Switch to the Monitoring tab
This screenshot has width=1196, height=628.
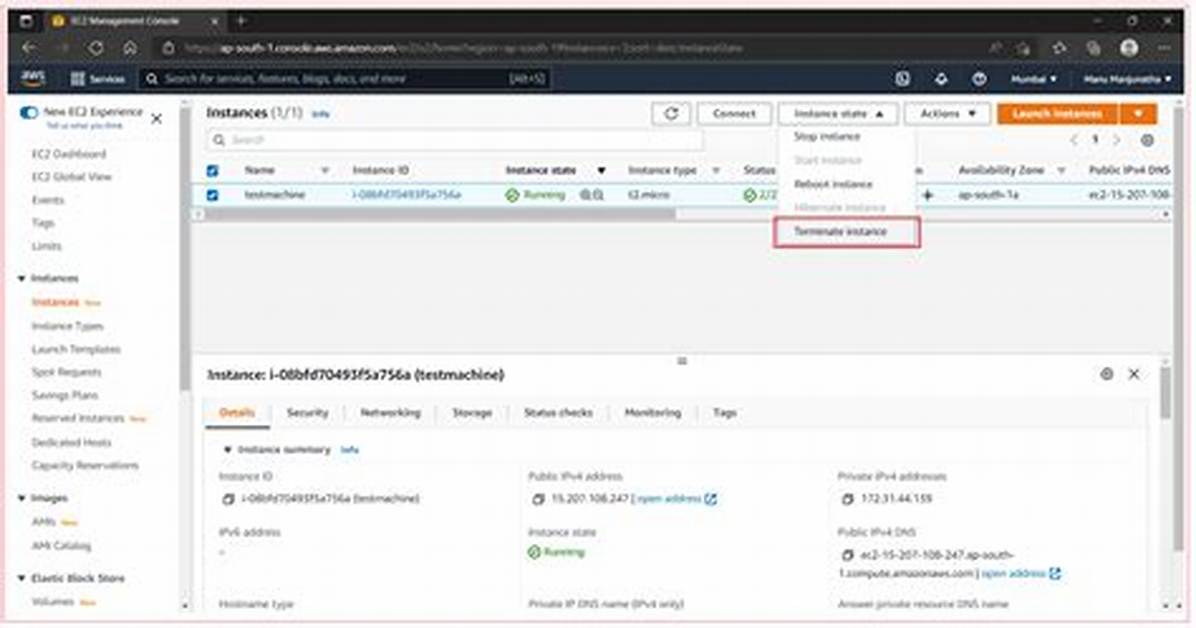(653, 413)
